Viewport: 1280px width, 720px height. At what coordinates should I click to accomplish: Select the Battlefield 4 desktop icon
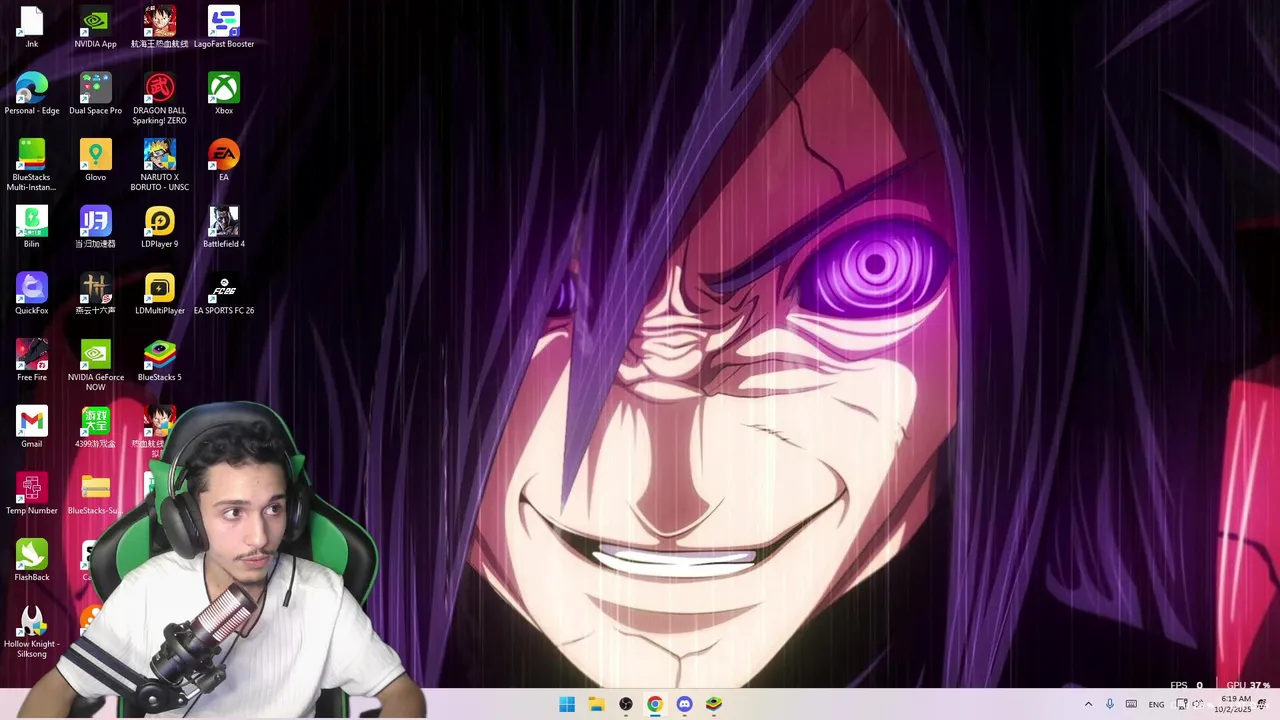224,228
